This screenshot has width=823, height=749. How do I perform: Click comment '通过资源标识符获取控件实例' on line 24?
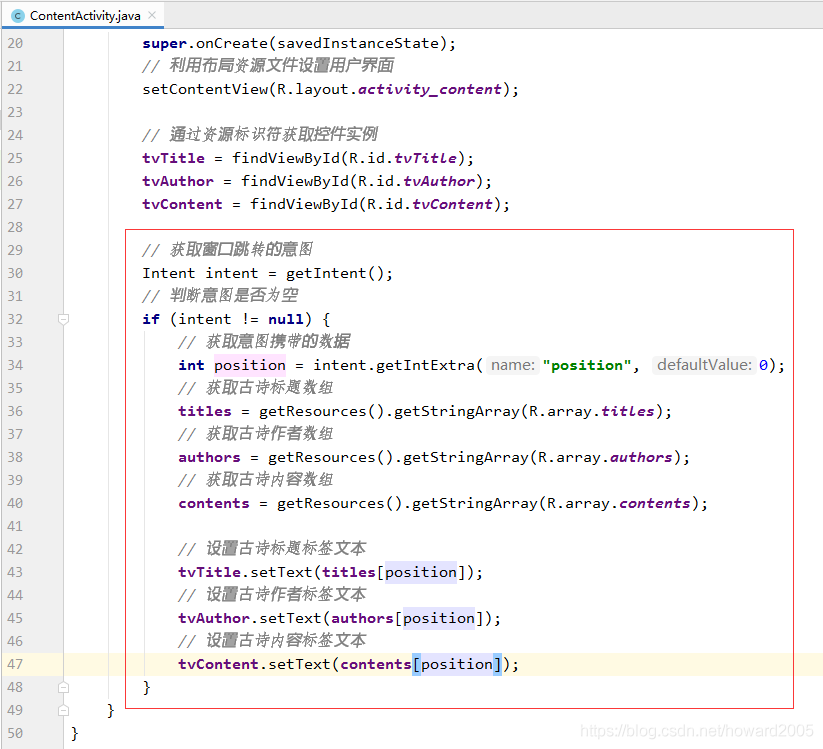tap(273, 135)
